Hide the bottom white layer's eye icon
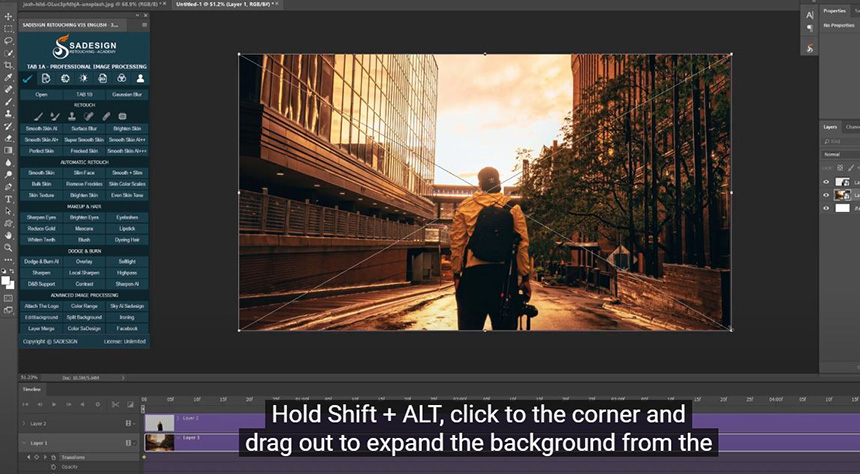The image size is (860, 474). coord(826,208)
